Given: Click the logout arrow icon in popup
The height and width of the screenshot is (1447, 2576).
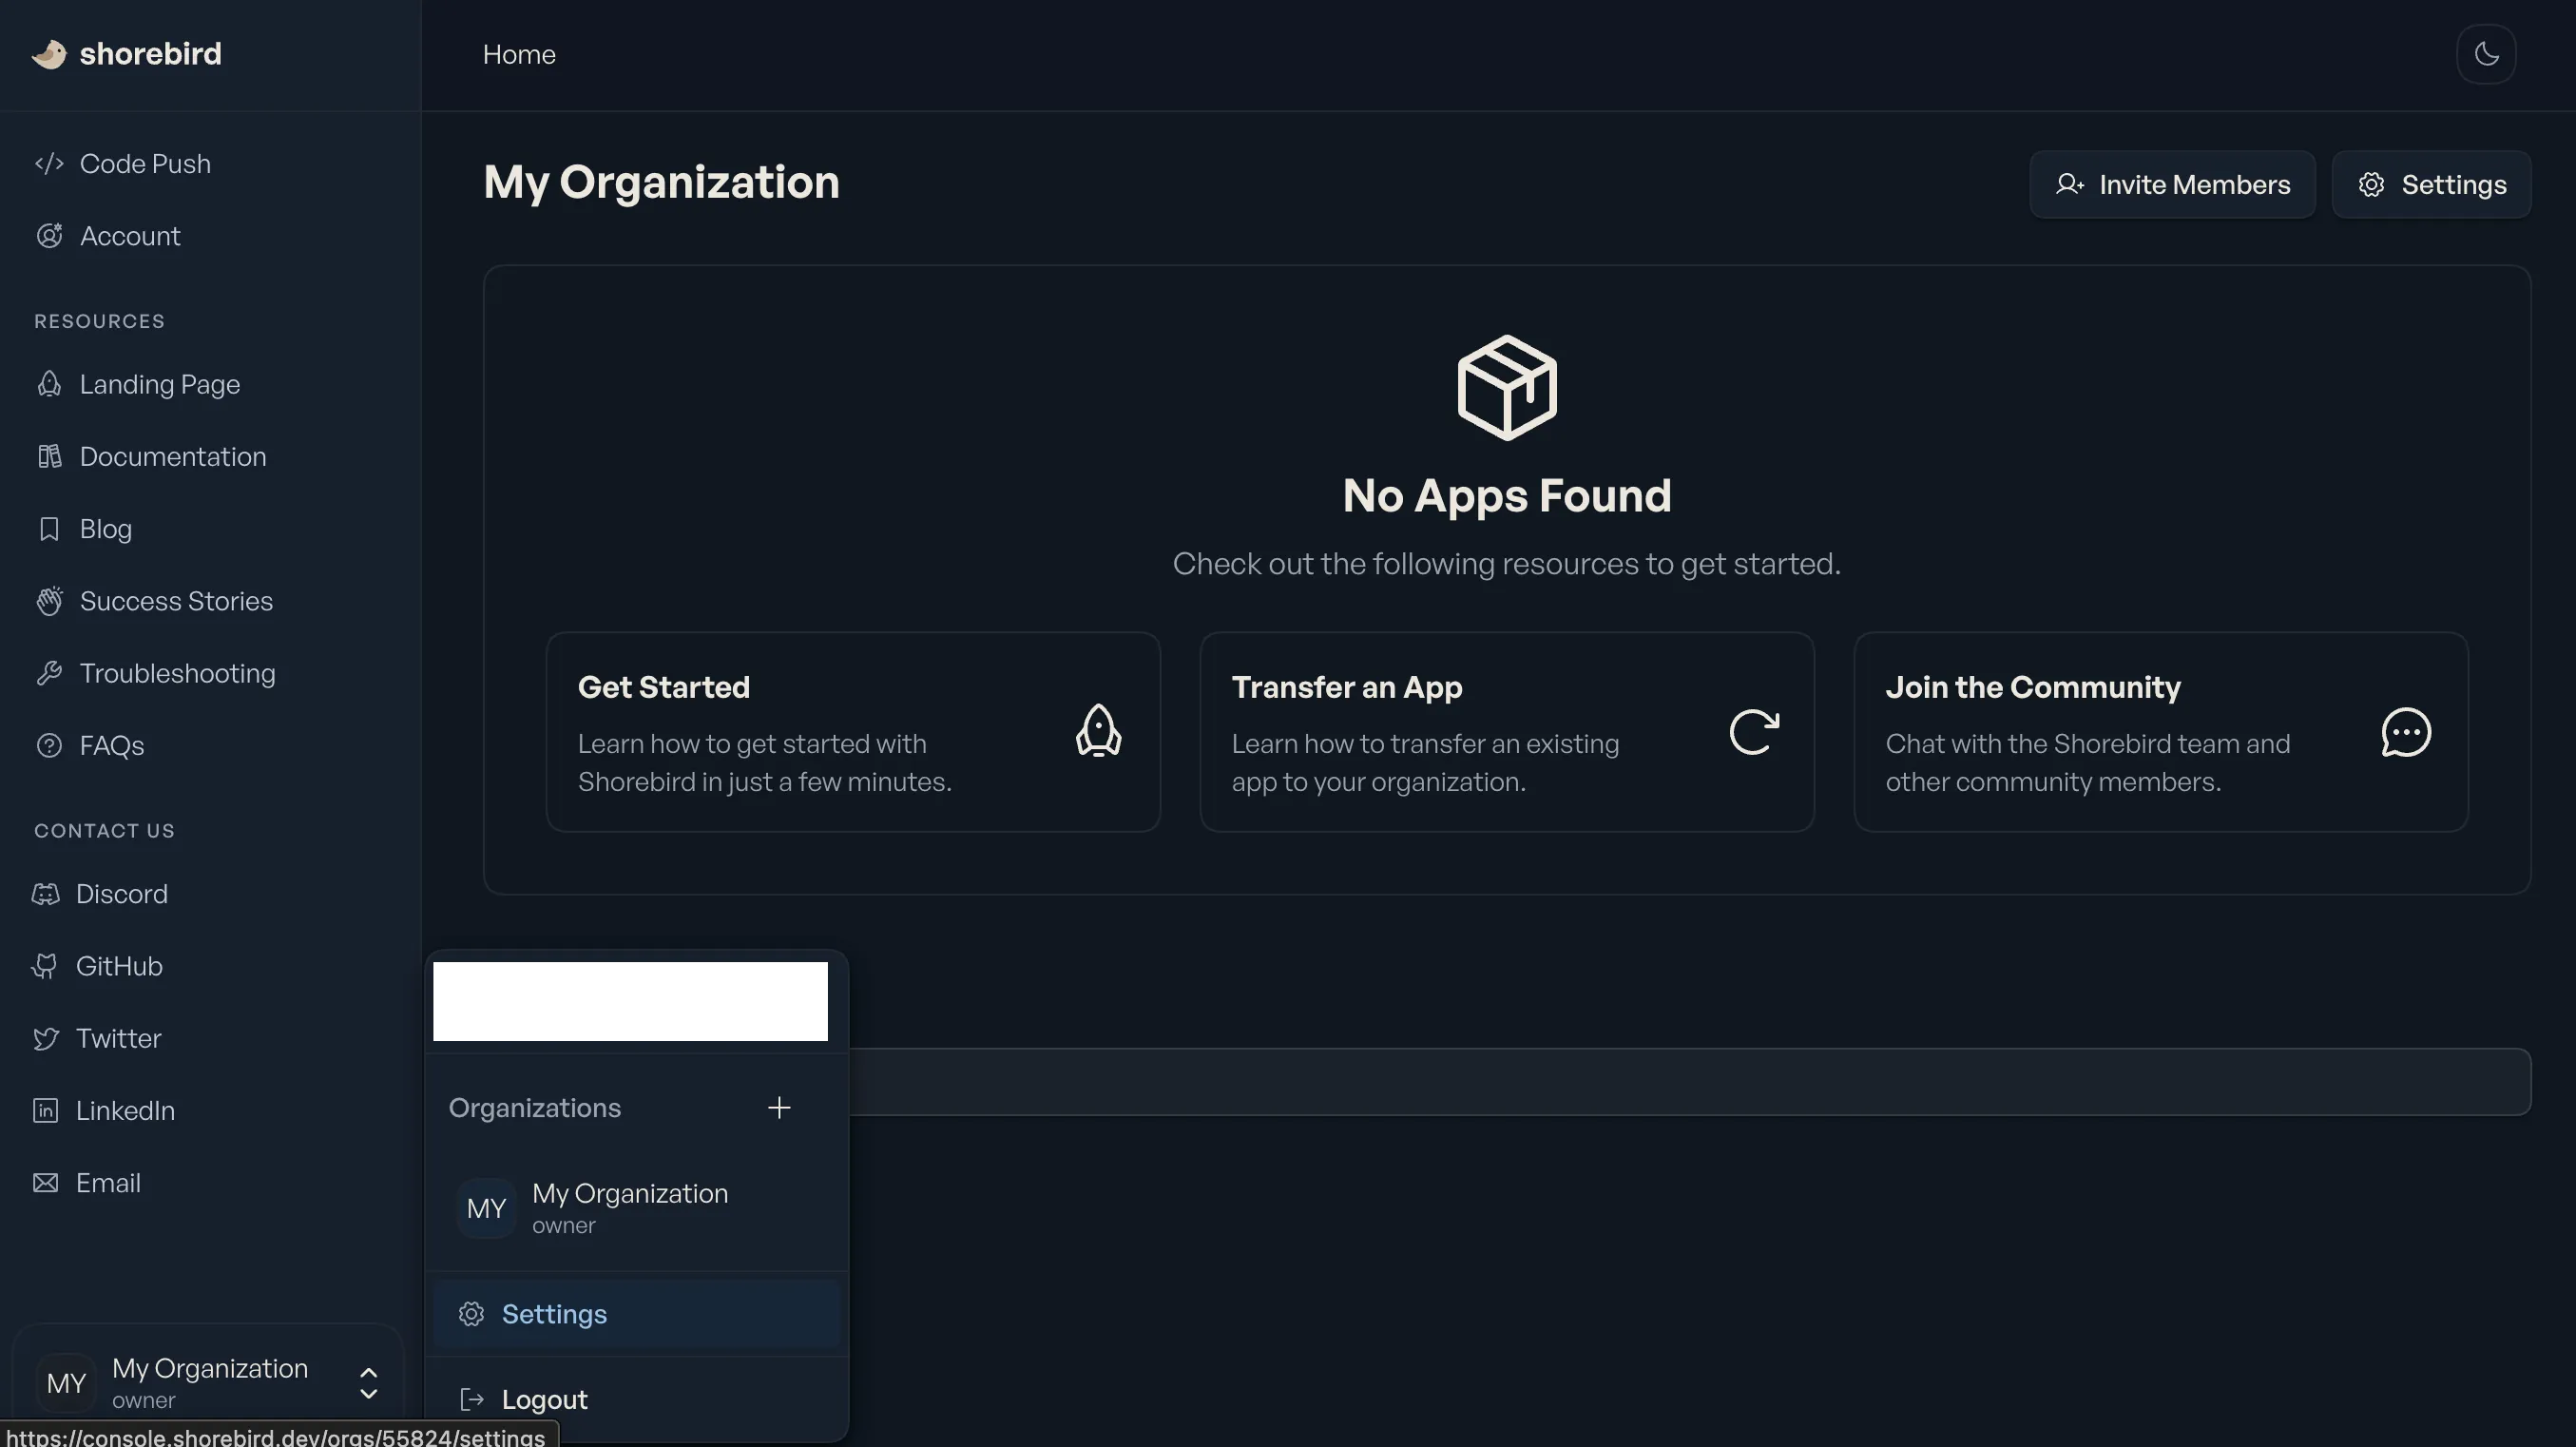Looking at the screenshot, I should point(471,1400).
